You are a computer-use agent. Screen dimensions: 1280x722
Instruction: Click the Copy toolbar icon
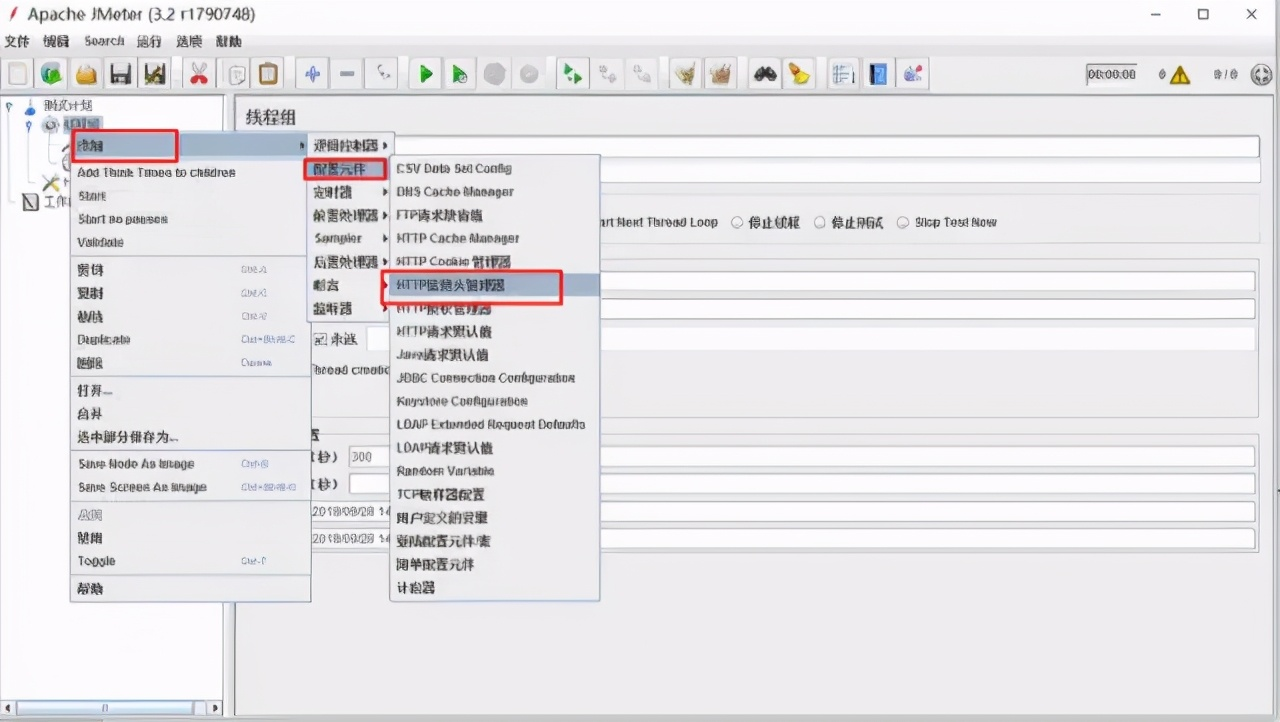234,74
